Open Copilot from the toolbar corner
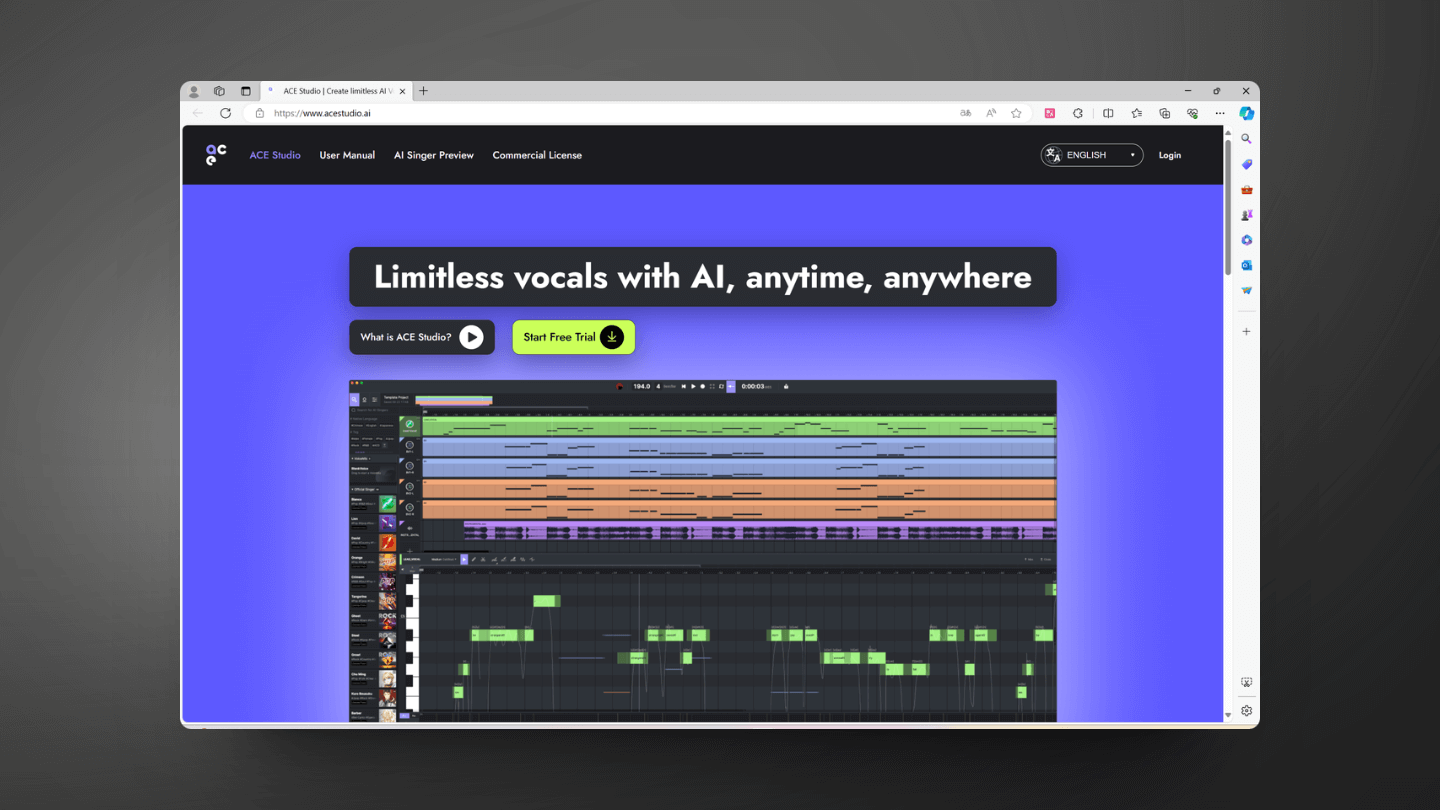 pos(1247,113)
